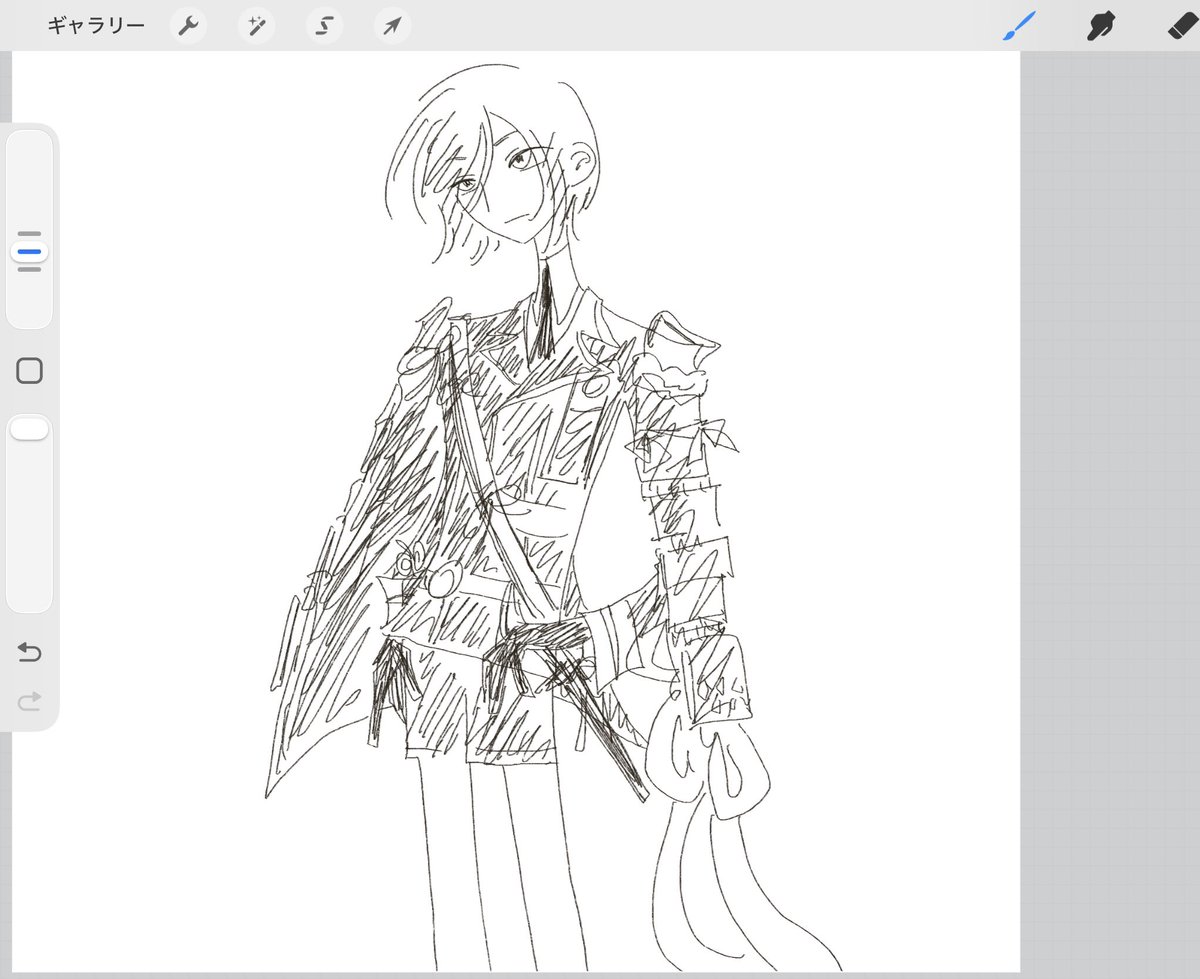Undo the last stroke
The image size is (1200, 979).
(x=29, y=653)
